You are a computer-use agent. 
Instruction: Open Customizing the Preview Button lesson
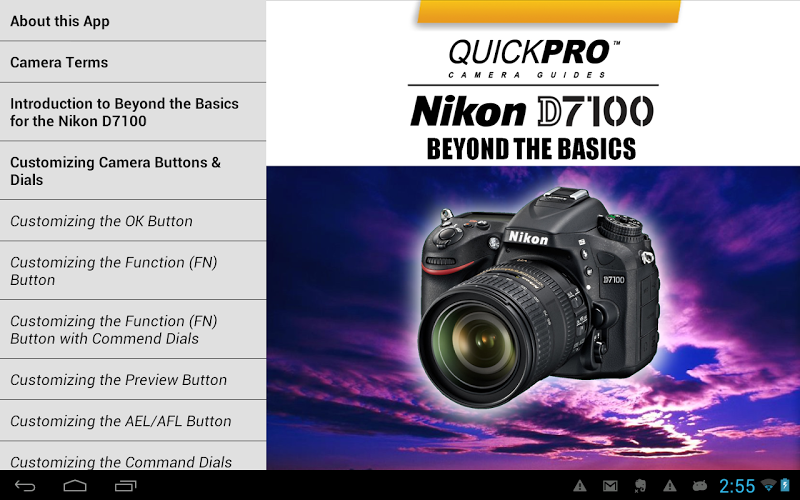pos(133,380)
